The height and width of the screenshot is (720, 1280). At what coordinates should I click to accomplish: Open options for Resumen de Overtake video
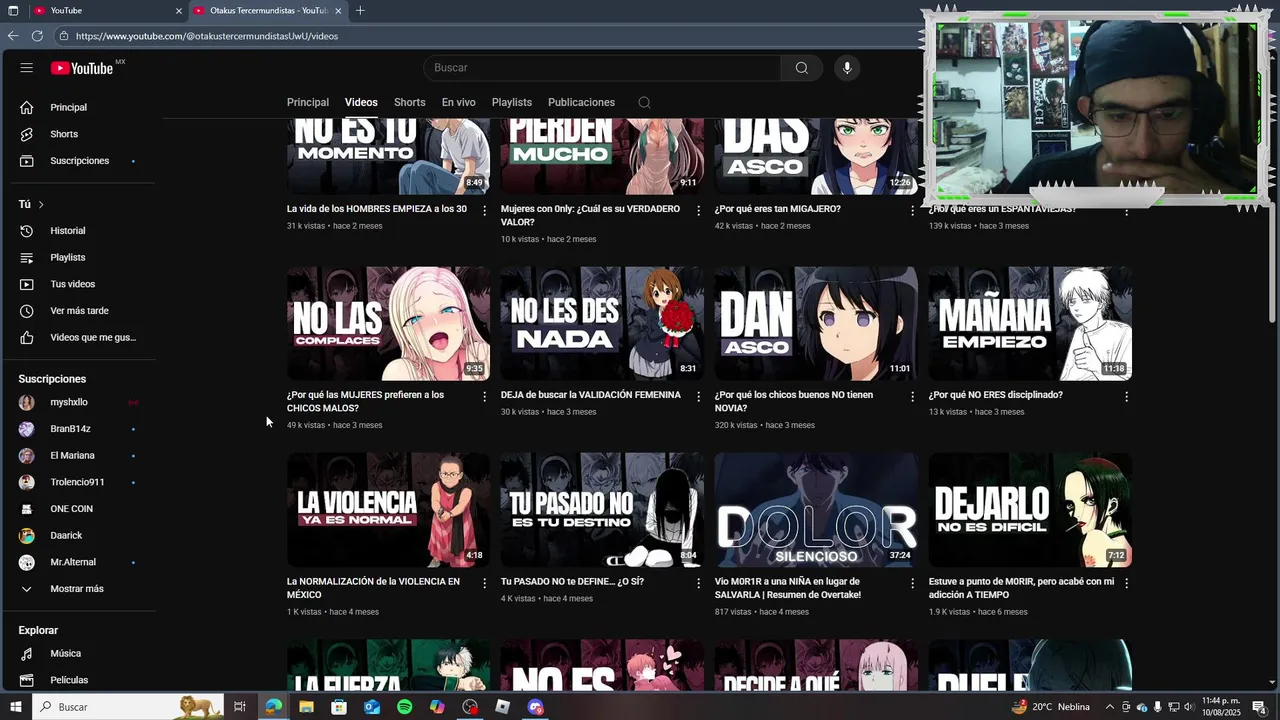[912, 583]
